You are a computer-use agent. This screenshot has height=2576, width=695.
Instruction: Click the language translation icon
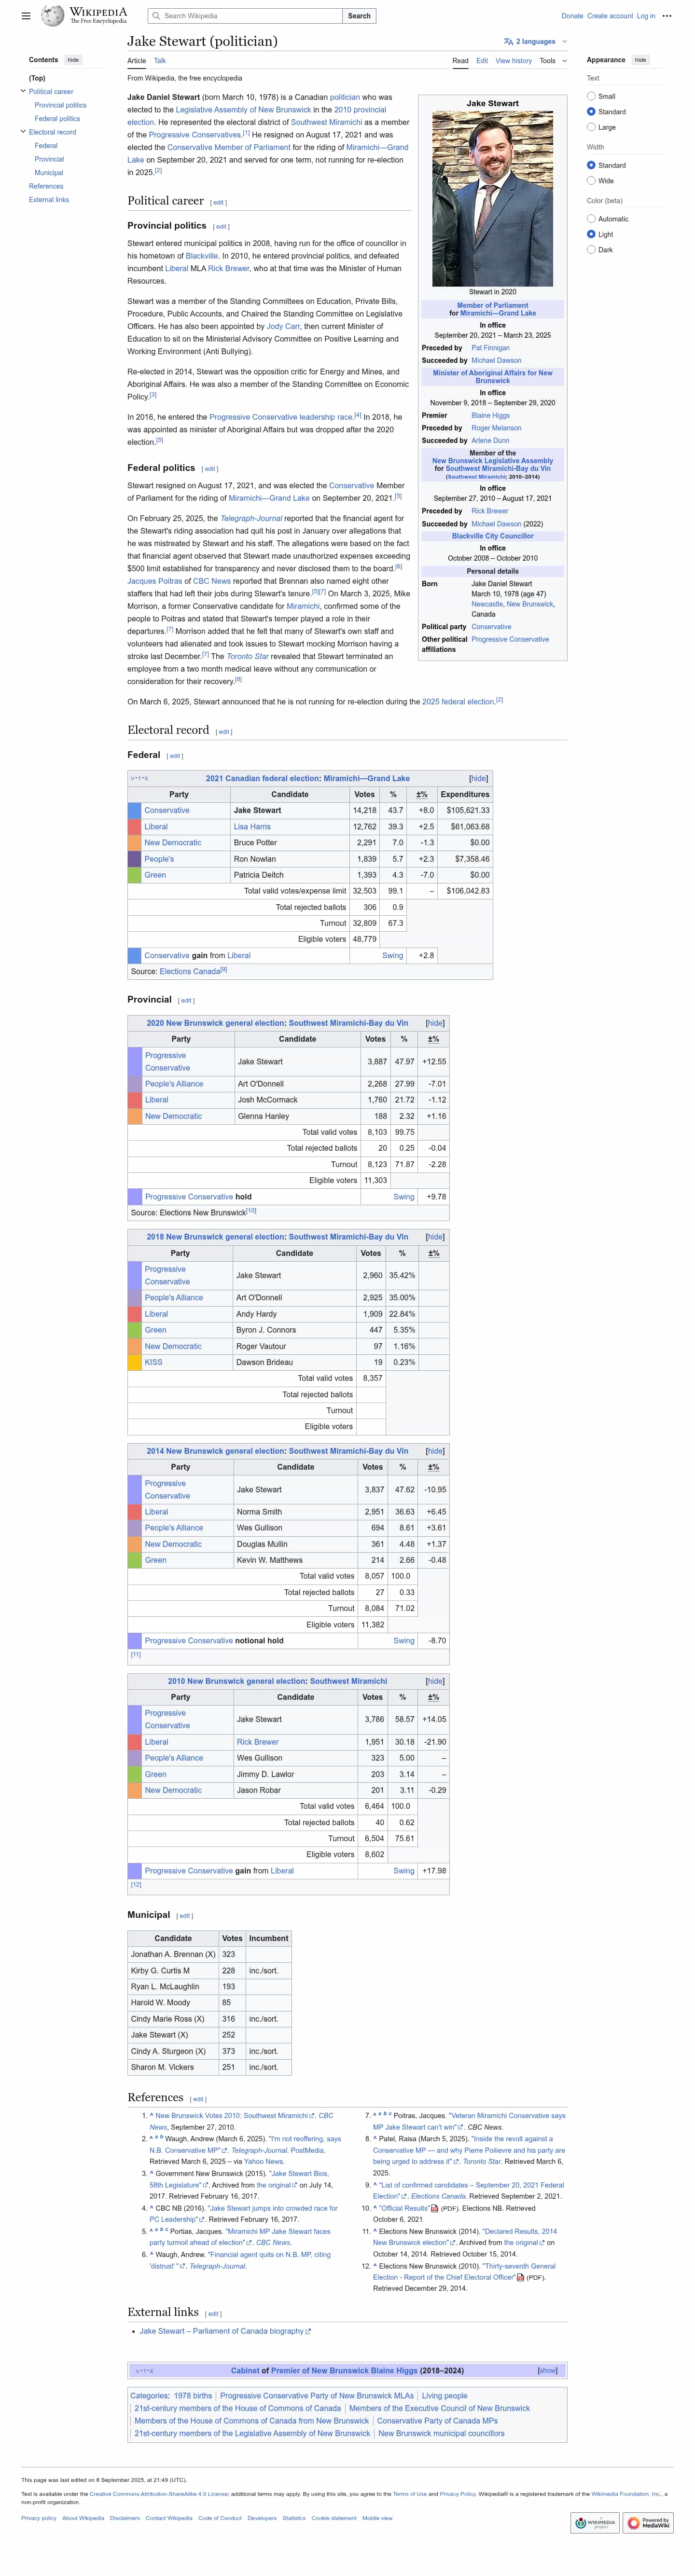pos(508,42)
